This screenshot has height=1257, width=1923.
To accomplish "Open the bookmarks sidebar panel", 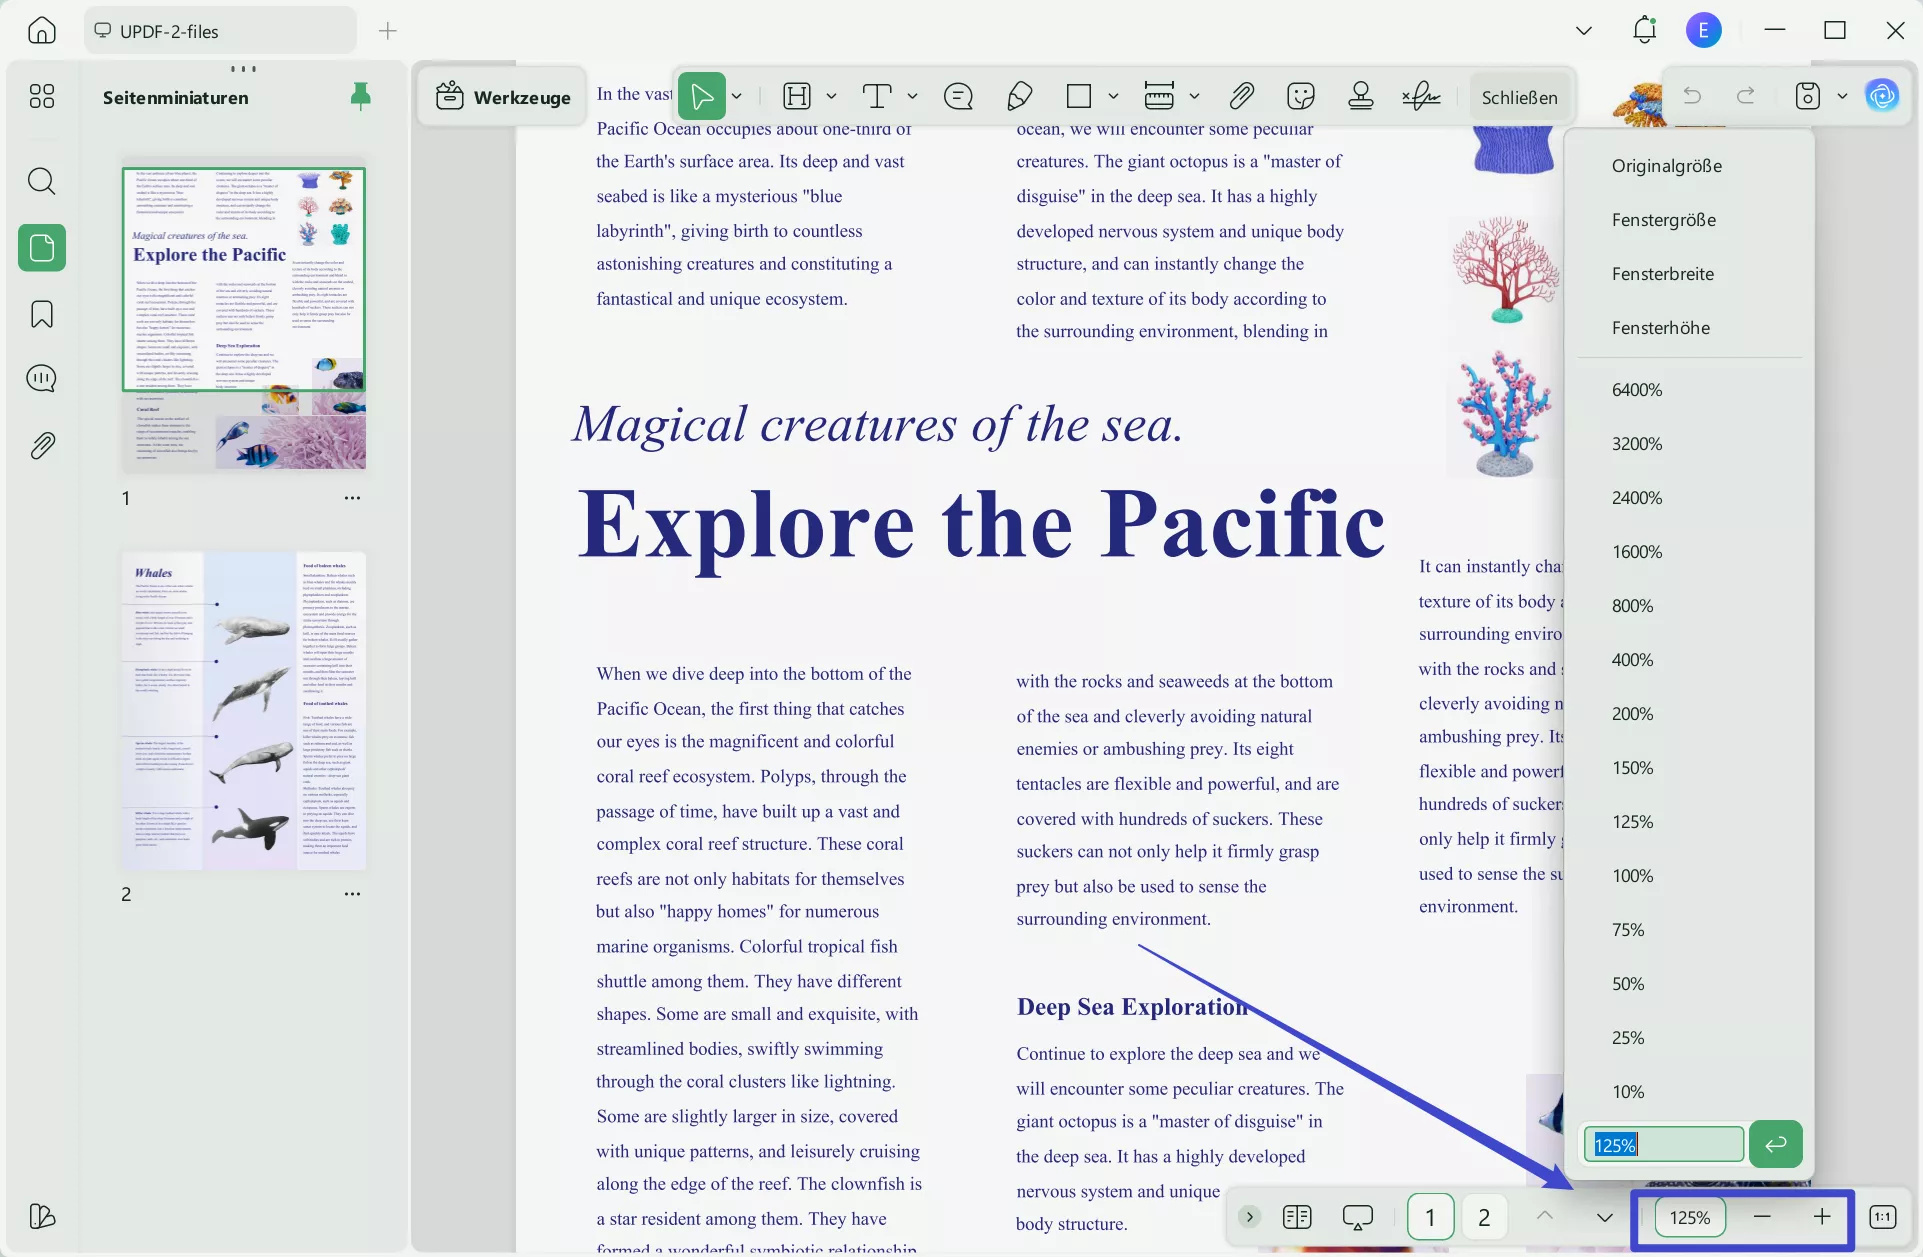I will 41,314.
